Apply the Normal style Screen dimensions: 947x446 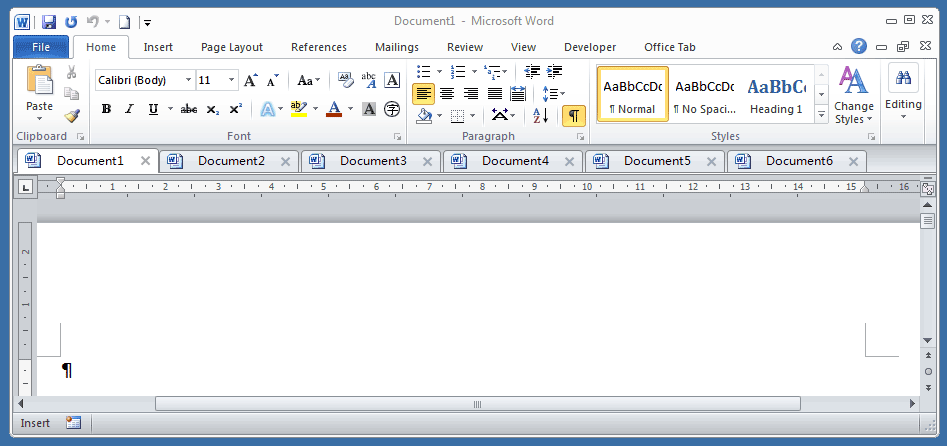point(632,94)
